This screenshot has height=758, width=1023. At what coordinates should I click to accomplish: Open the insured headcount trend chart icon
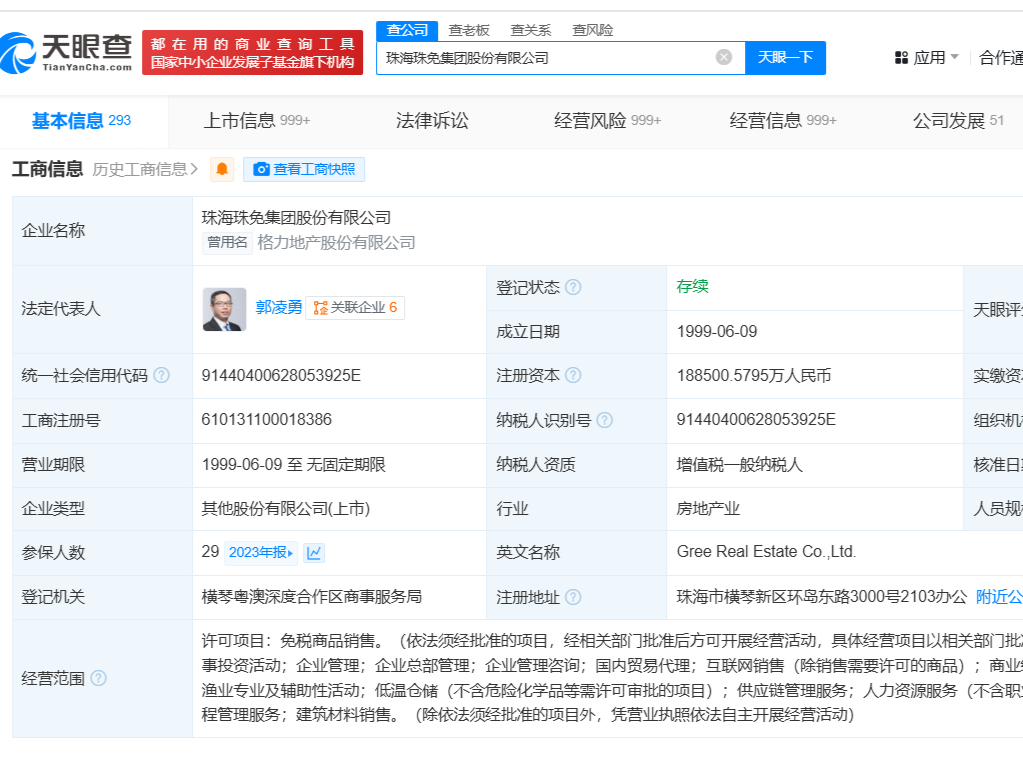pos(314,553)
